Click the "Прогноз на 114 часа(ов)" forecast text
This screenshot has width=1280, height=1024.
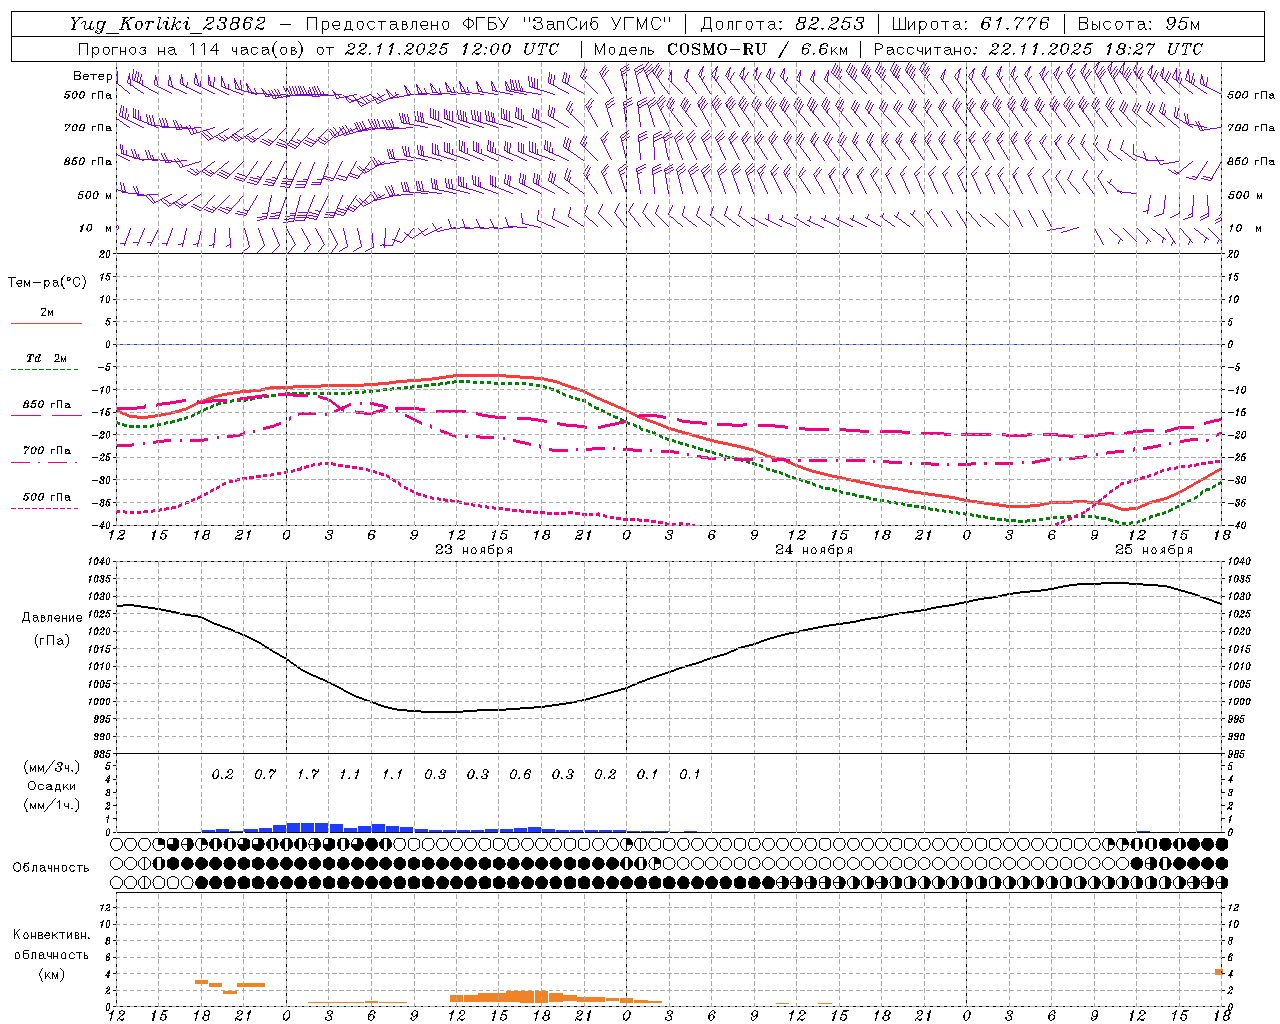[x=192, y=49]
